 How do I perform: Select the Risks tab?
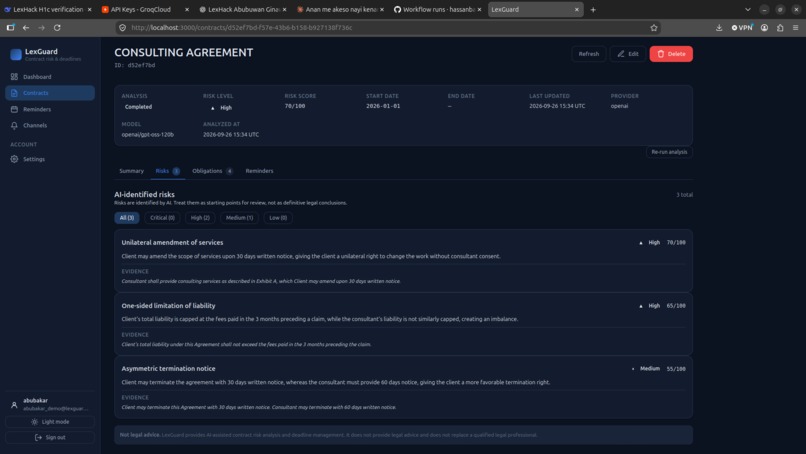click(168, 171)
